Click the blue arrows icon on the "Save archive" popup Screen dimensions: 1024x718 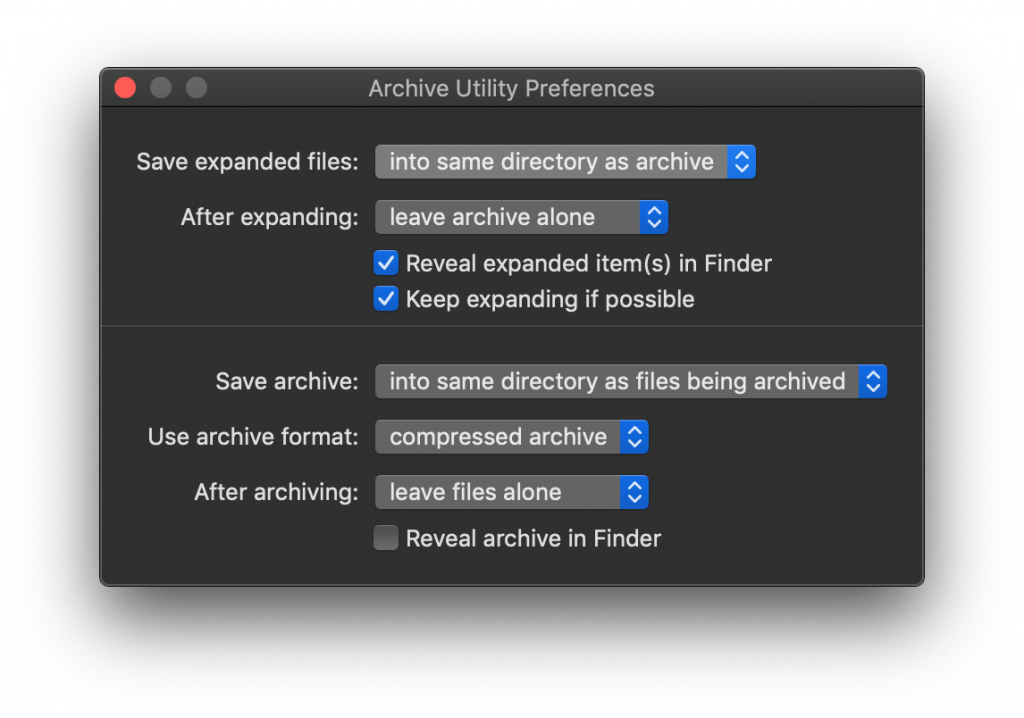pos(873,381)
